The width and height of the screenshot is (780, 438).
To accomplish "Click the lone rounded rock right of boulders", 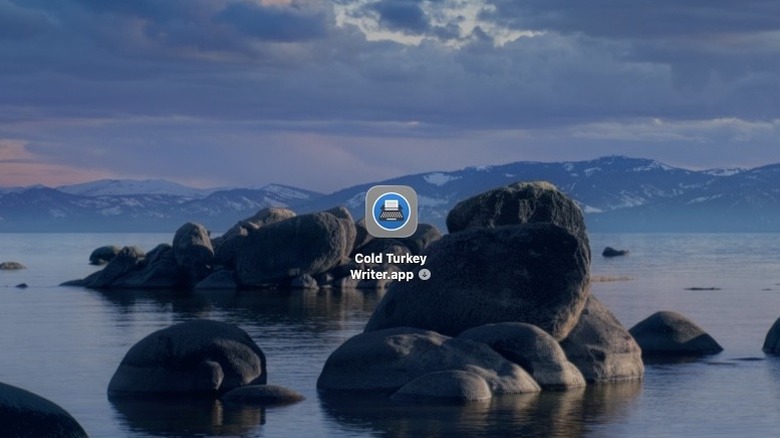I will [x=673, y=333].
